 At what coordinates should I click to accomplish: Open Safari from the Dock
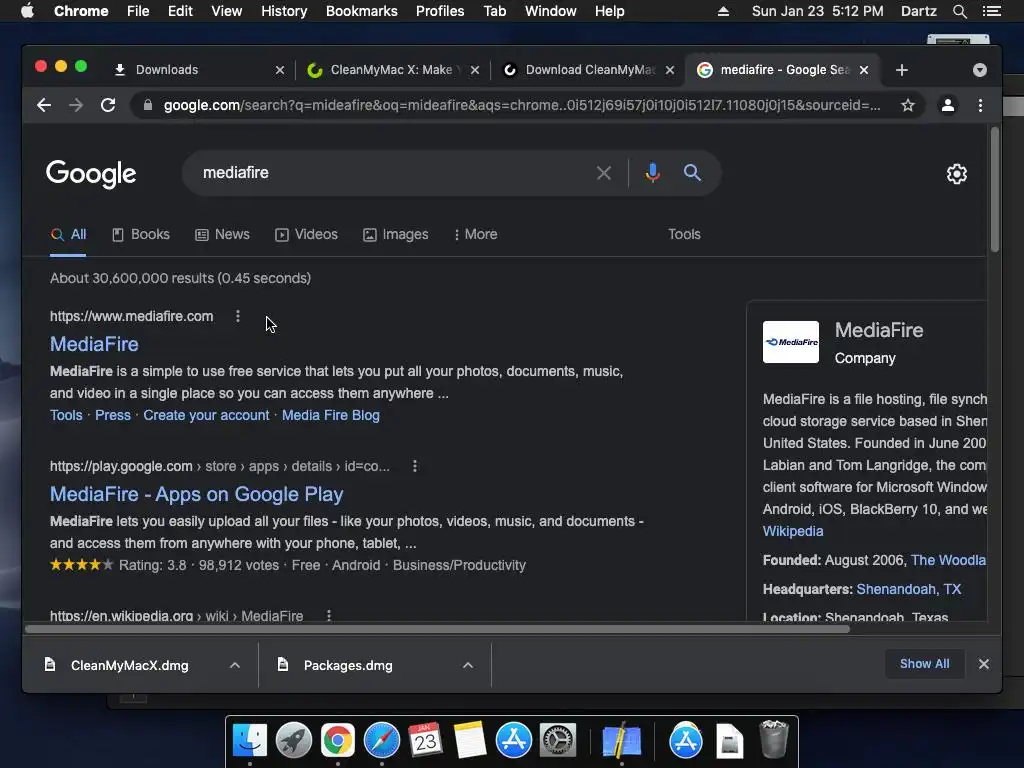click(381, 741)
